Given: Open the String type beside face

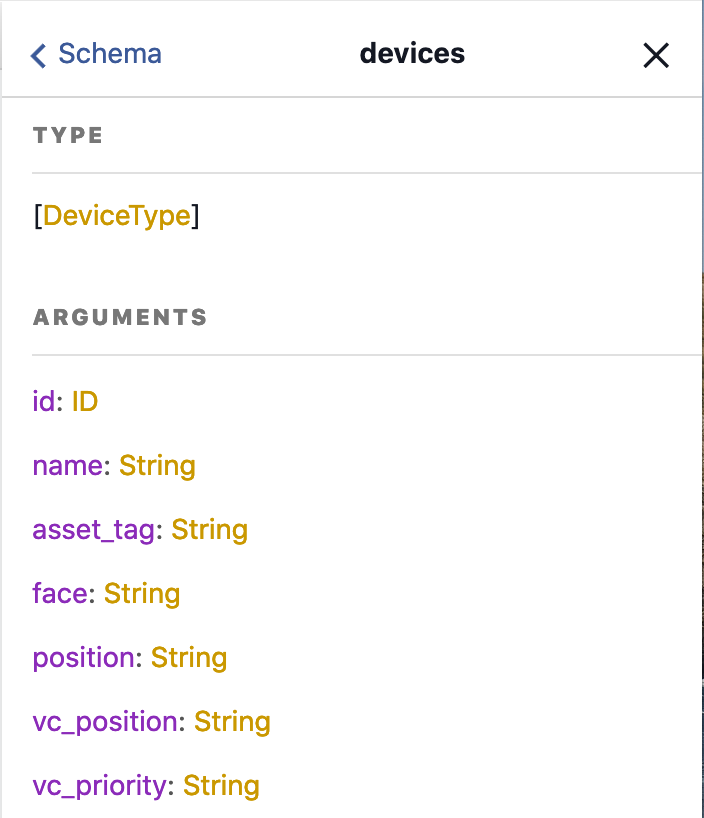Looking at the screenshot, I should click(x=142, y=593).
